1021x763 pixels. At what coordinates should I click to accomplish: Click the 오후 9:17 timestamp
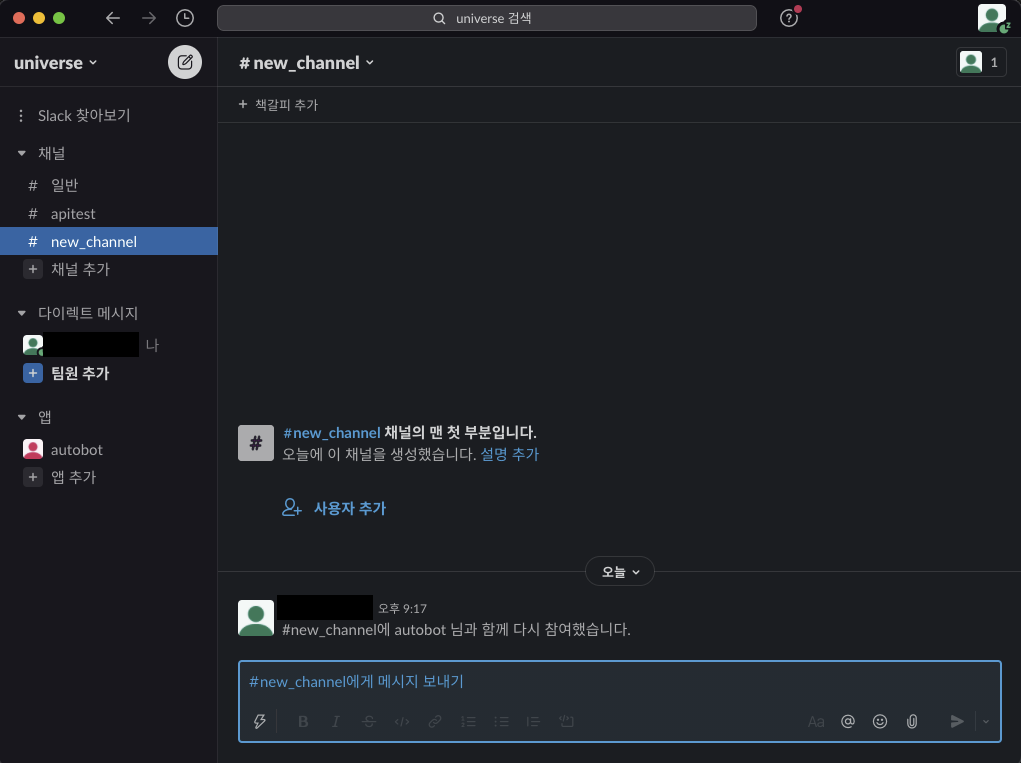[x=402, y=608]
